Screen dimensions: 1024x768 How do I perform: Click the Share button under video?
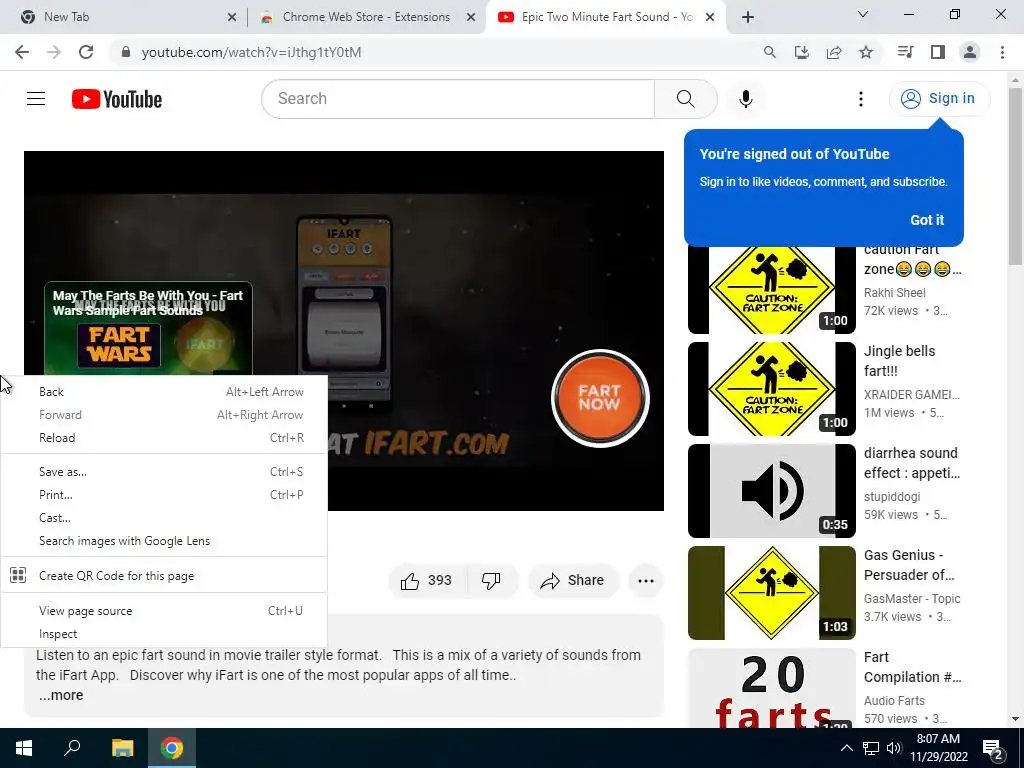573,580
